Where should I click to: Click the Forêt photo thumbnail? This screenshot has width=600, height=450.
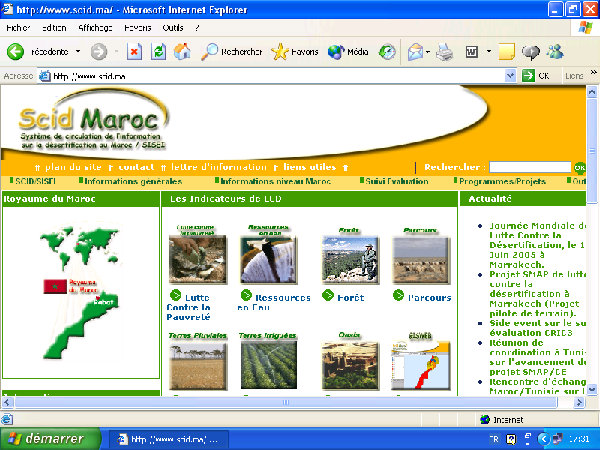350,260
